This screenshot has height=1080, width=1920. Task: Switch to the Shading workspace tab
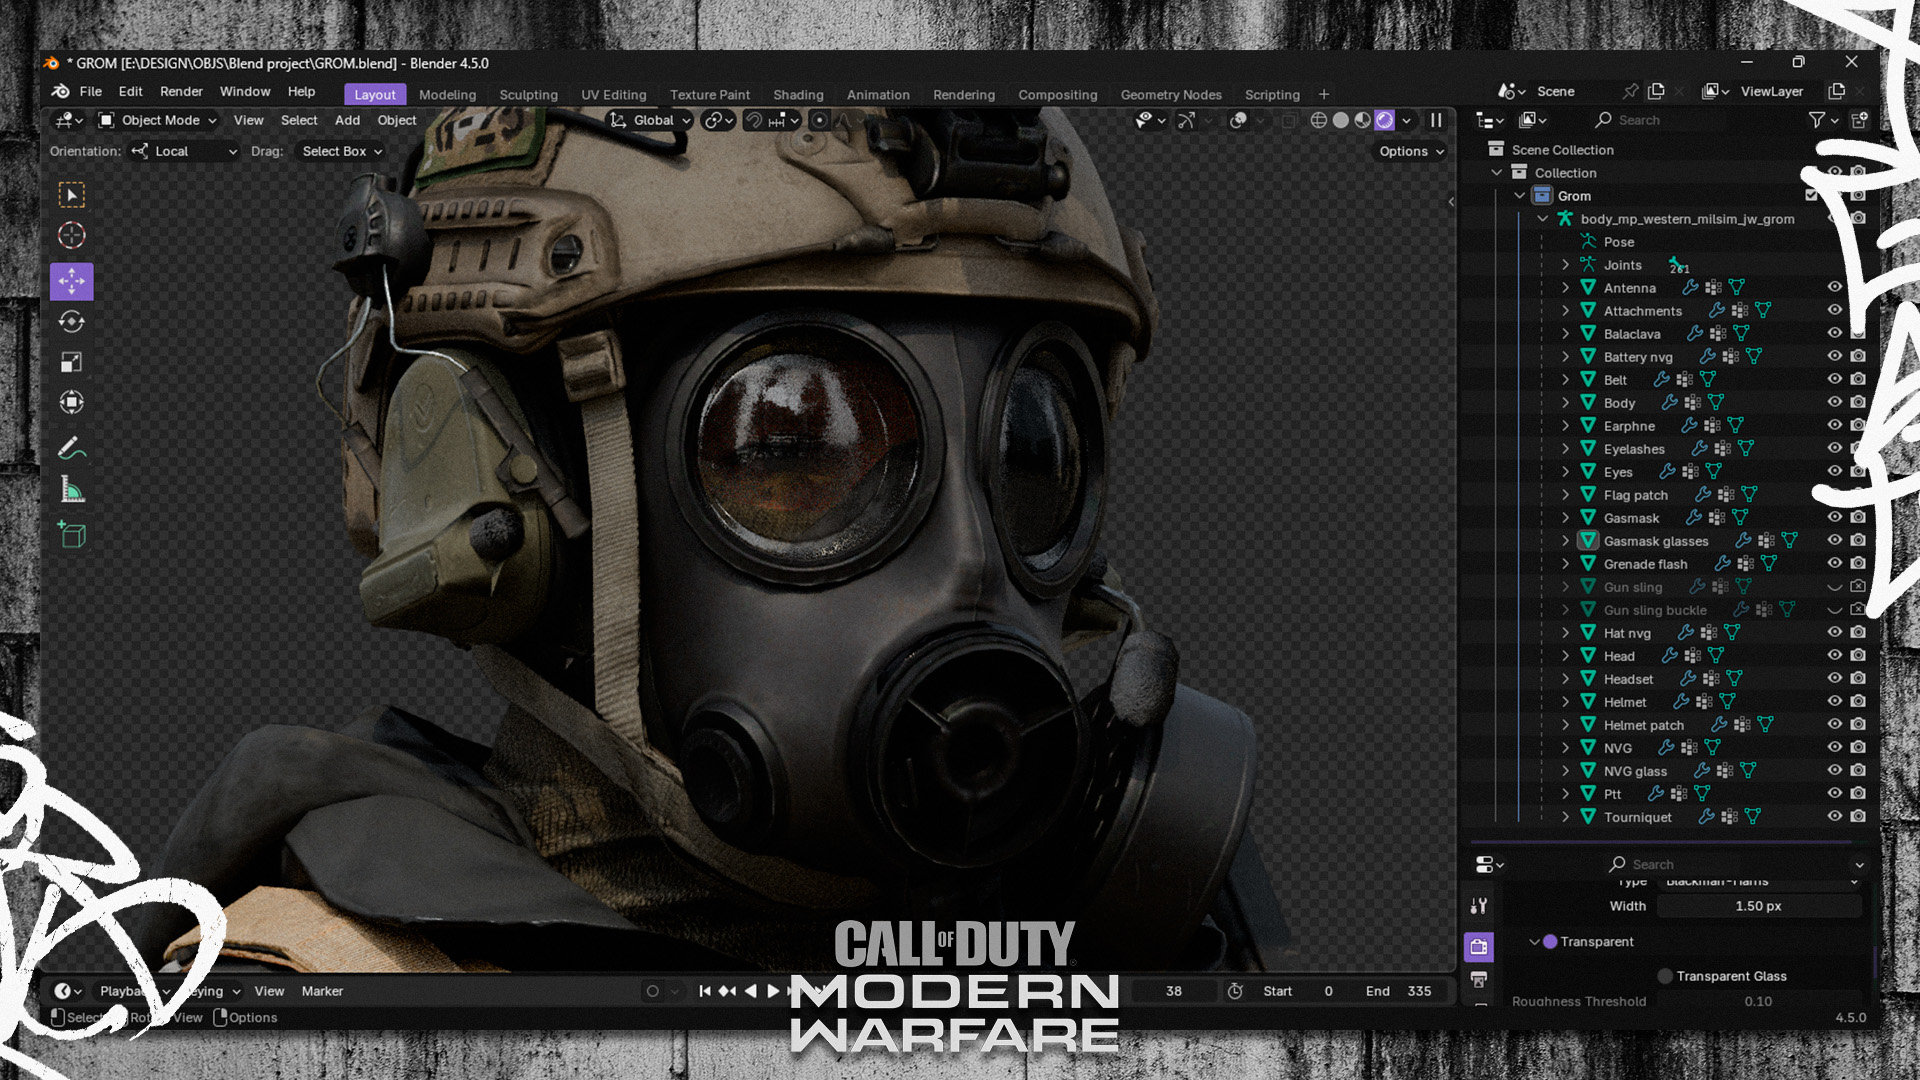point(798,94)
